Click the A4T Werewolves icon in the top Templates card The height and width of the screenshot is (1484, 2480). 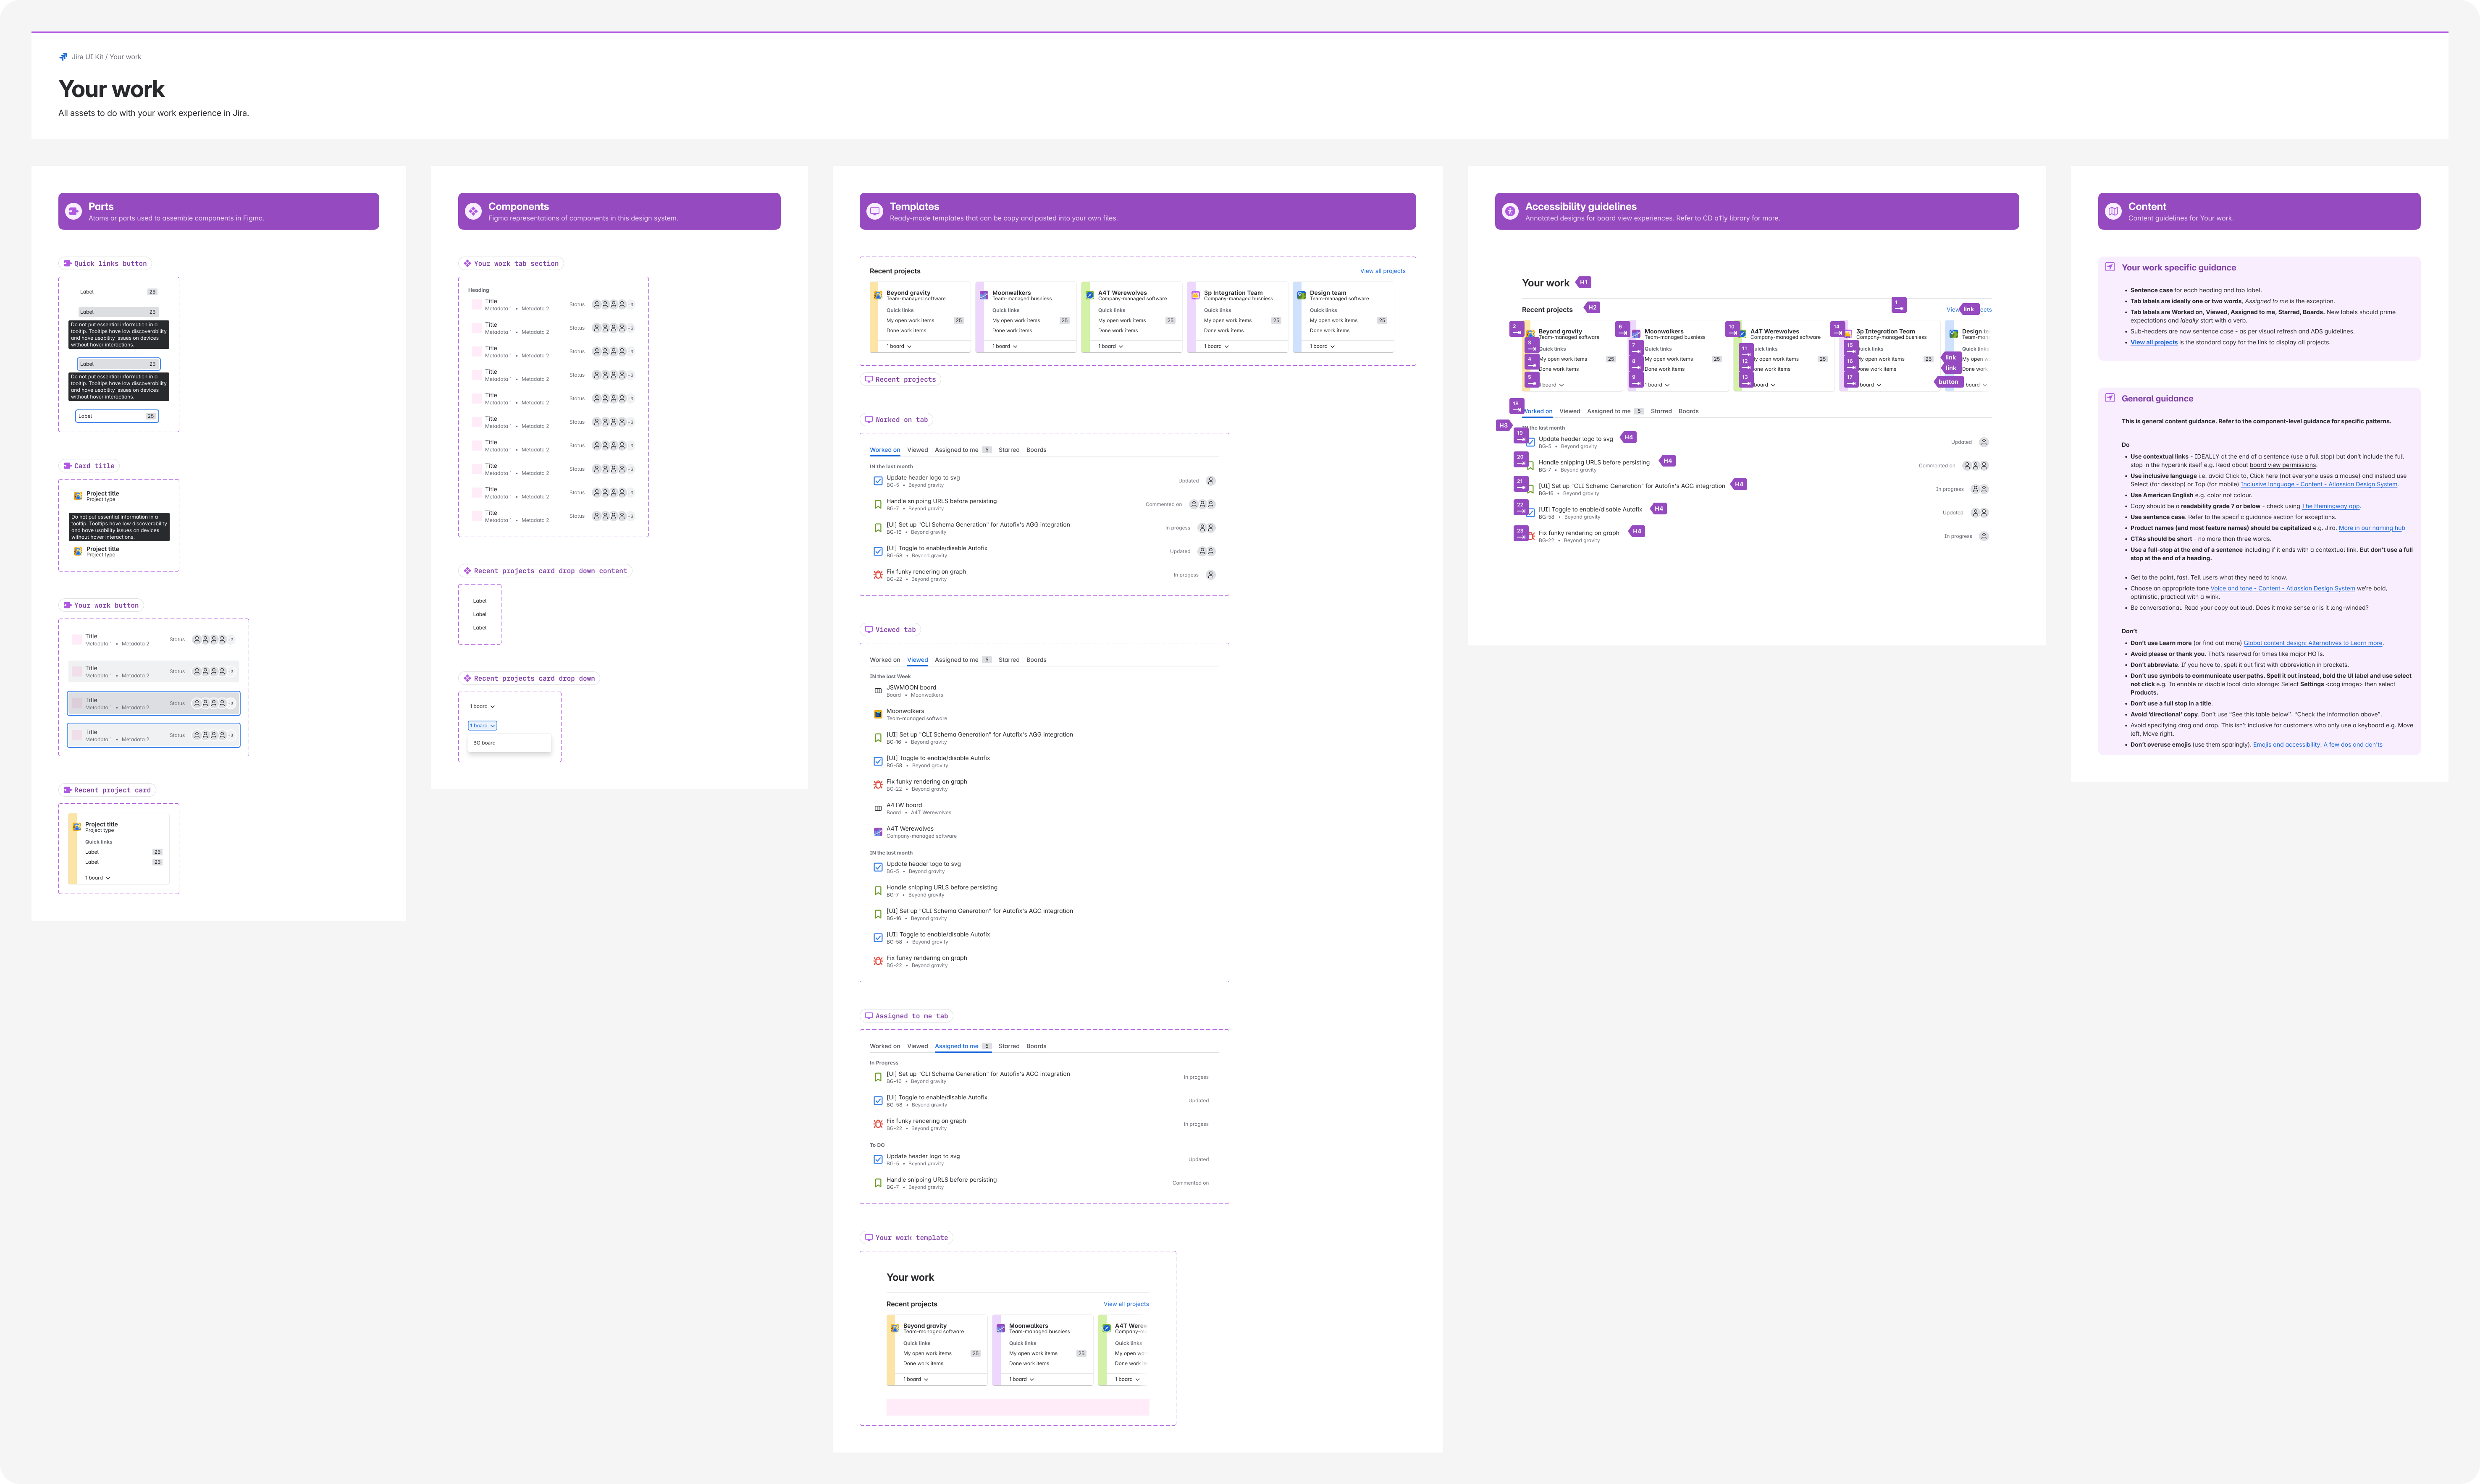point(1090,295)
